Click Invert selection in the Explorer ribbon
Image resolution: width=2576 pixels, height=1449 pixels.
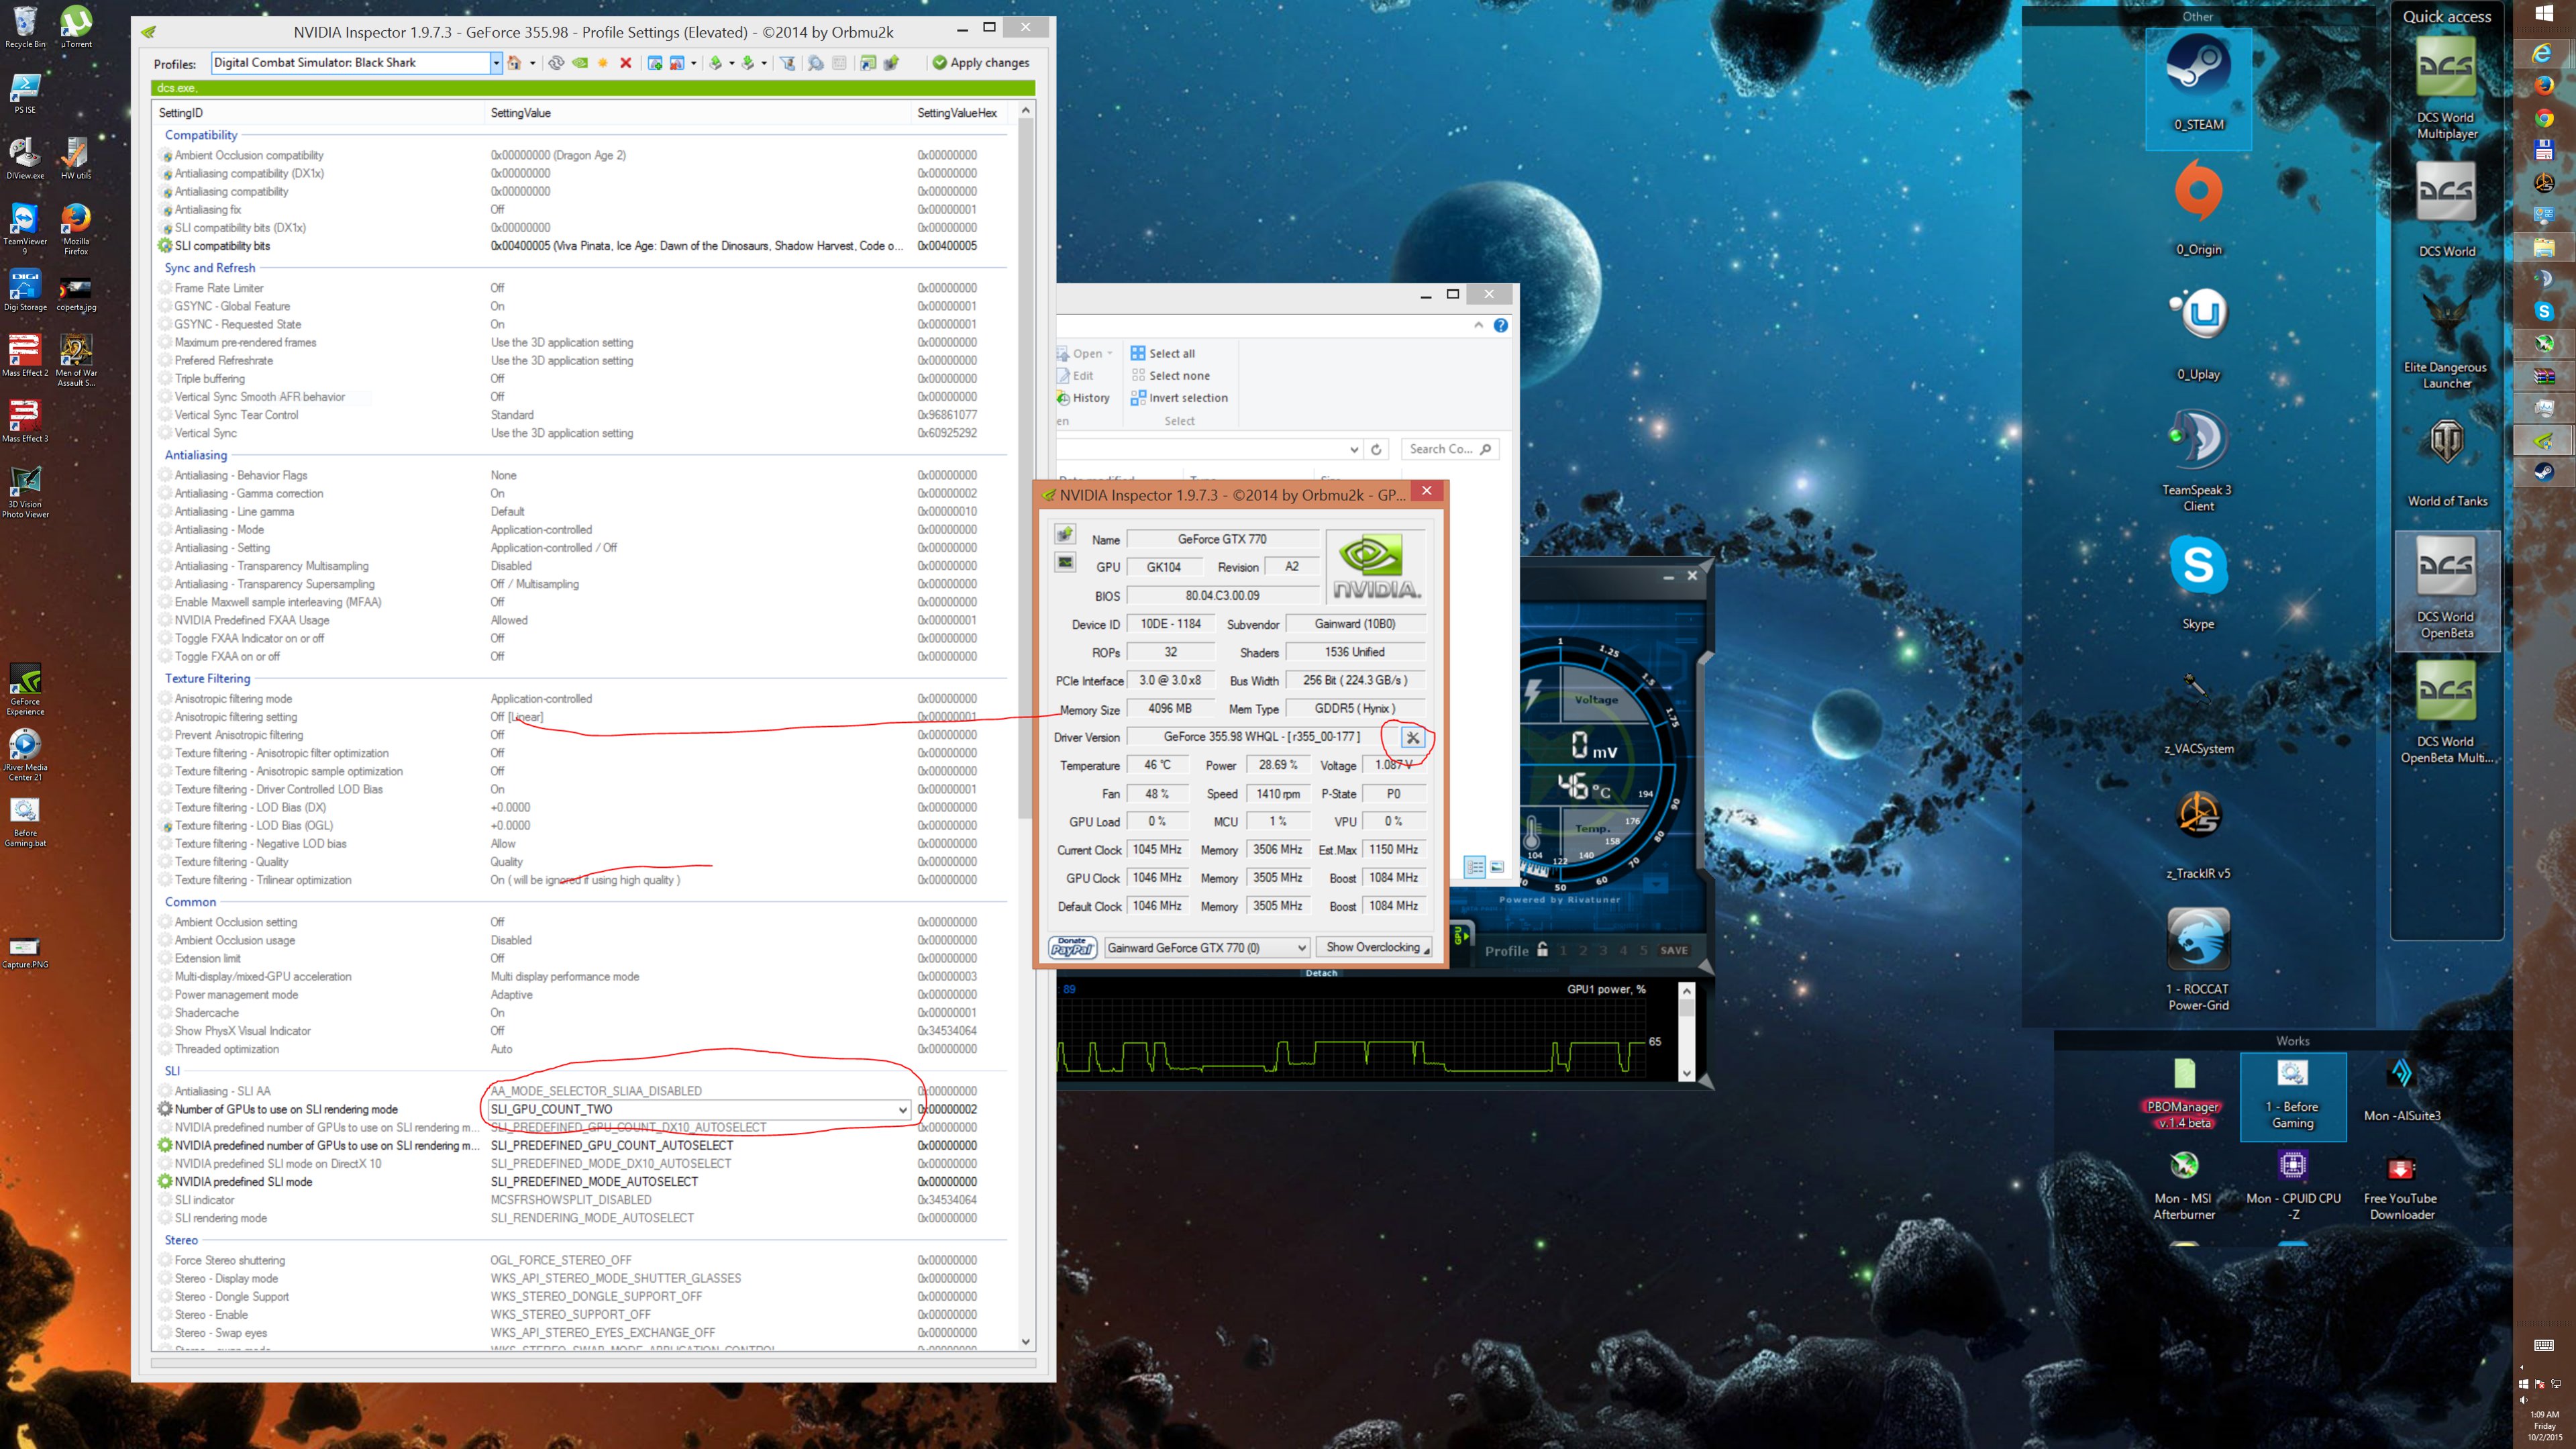pyautogui.click(x=1179, y=398)
